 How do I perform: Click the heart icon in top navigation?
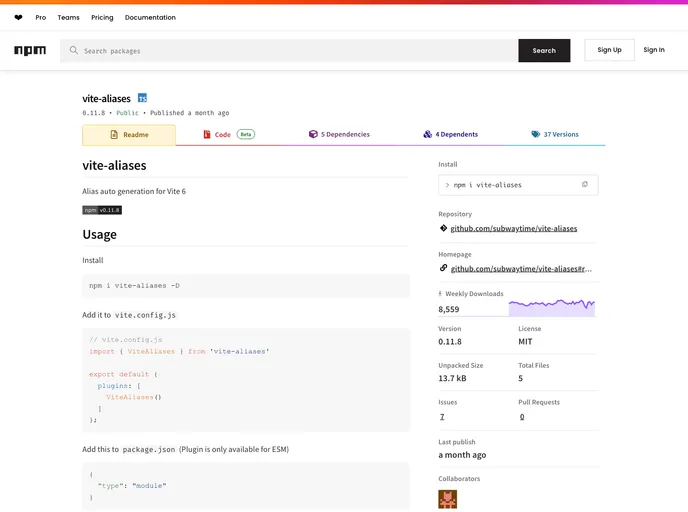click(x=18, y=18)
